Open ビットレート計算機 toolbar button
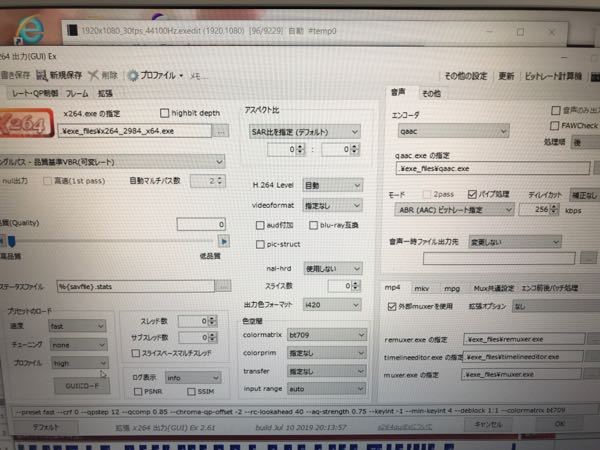This screenshot has height=450, width=600. [553, 76]
